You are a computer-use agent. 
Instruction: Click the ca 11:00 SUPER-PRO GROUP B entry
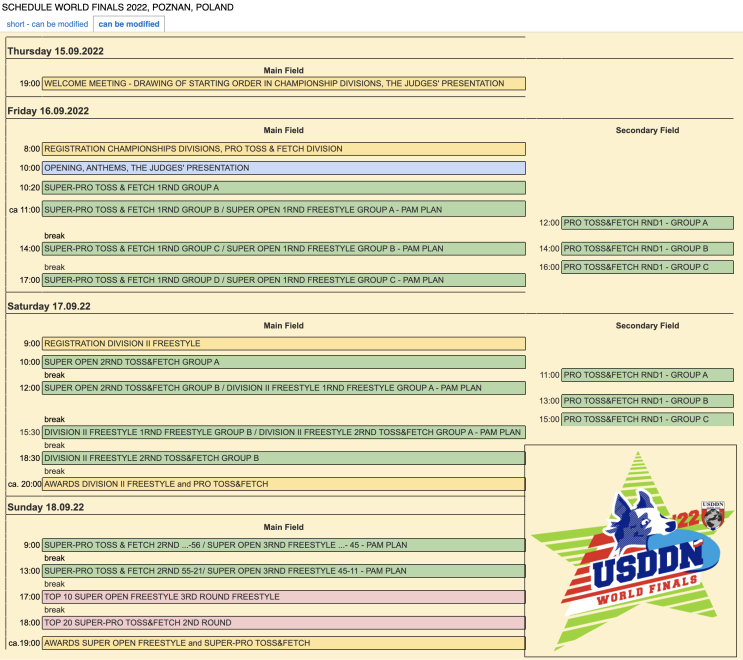[284, 209]
